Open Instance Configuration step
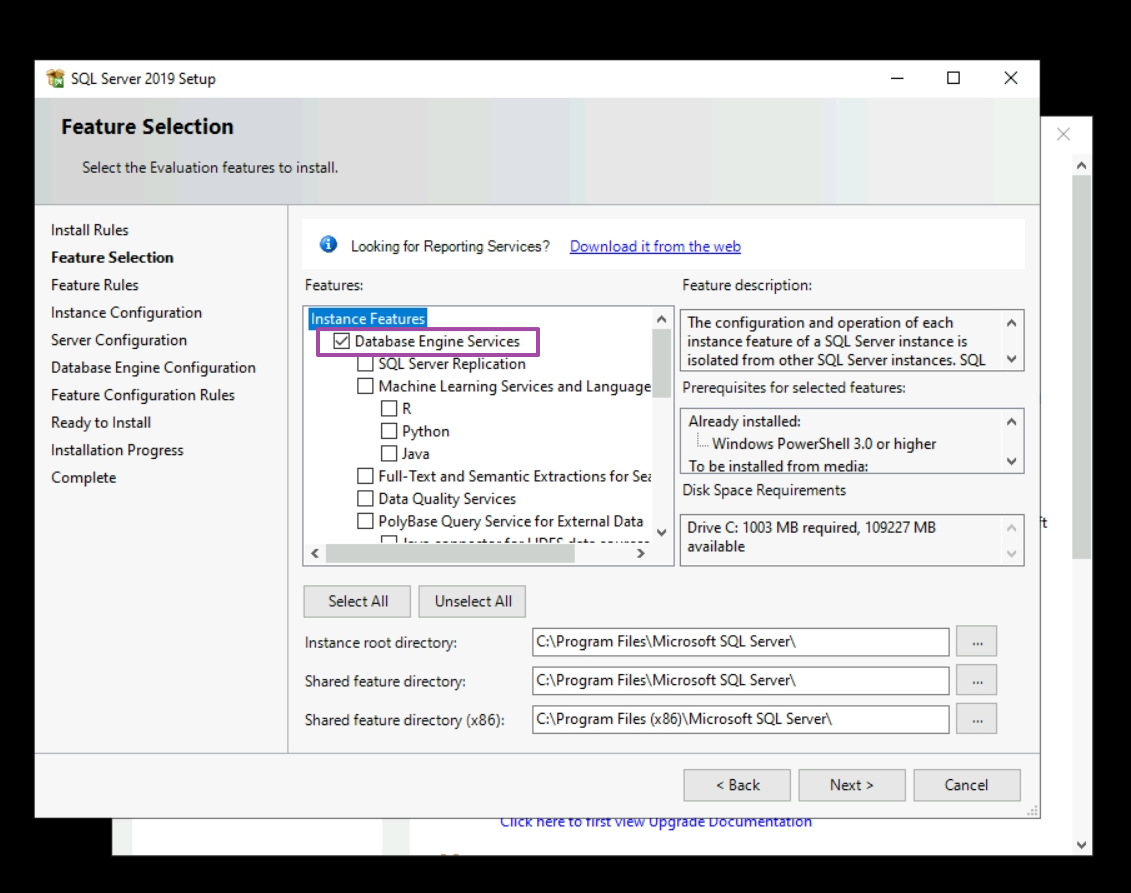Viewport: 1131px width, 893px height. (126, 312)
